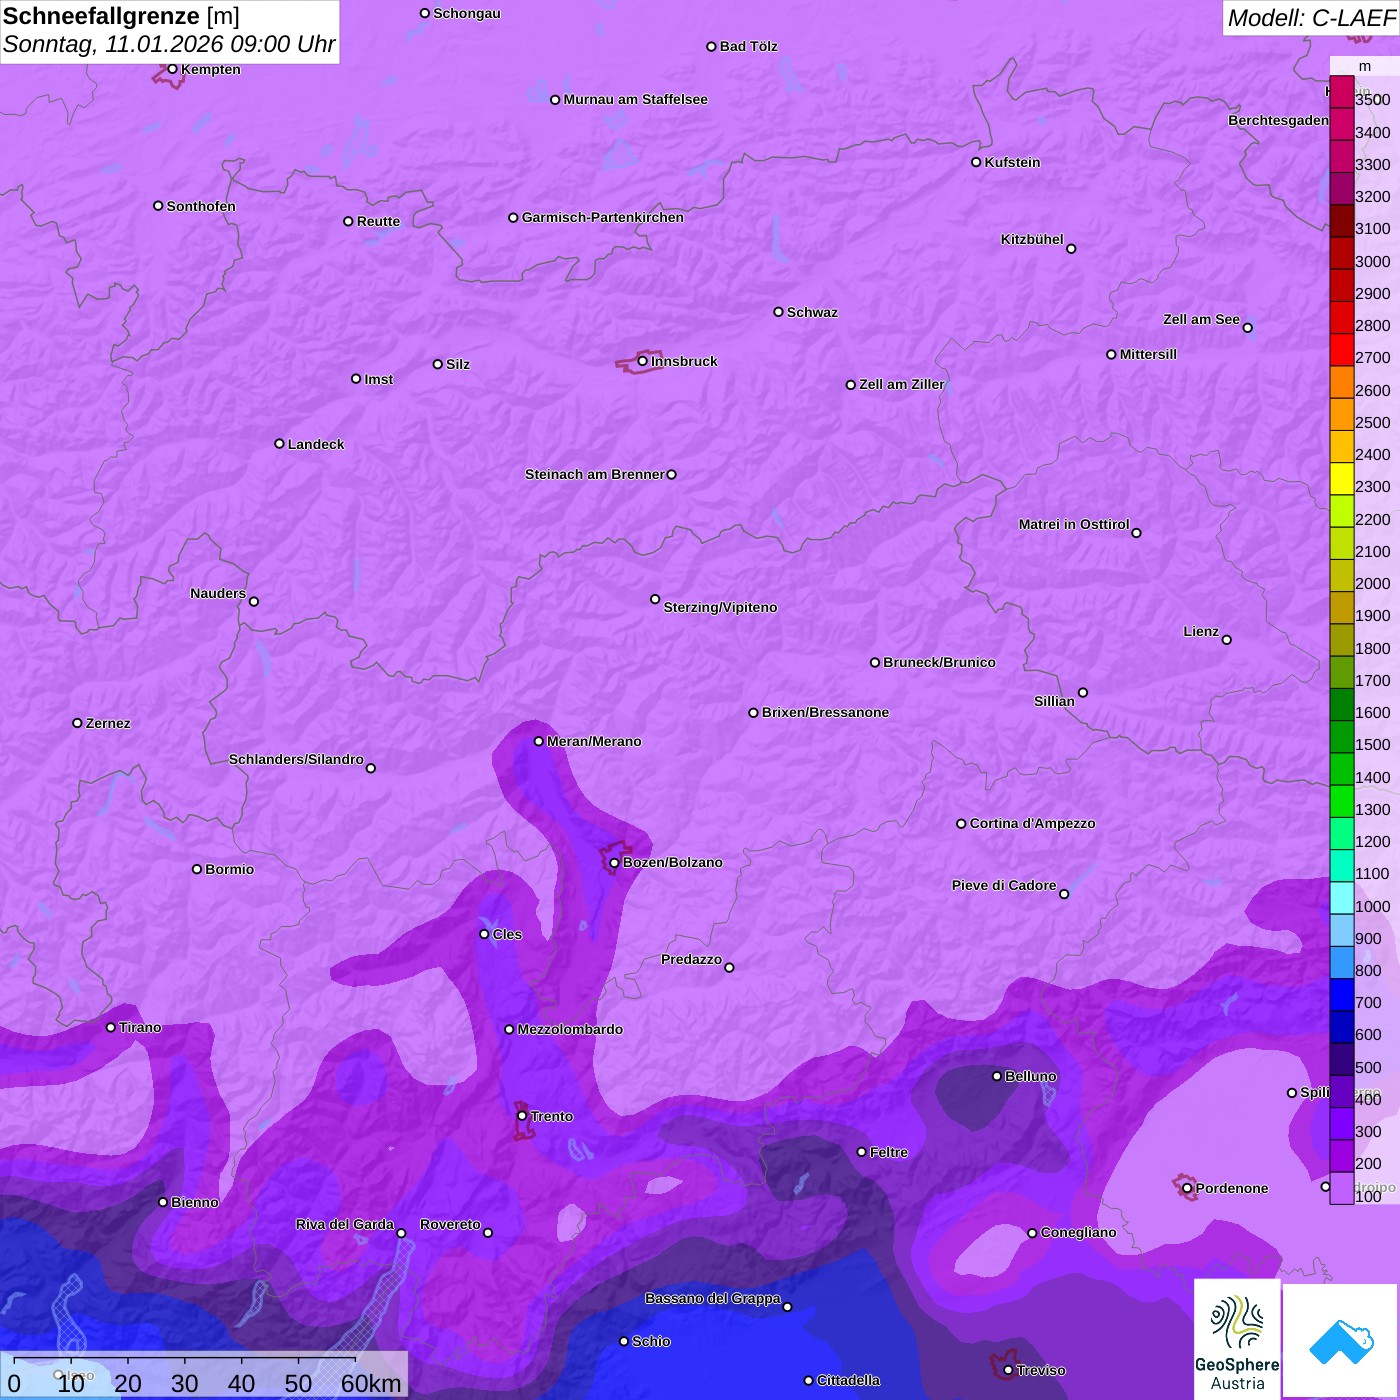
Task: Click the Brixen/Bressanone label
Action: click(825, 712)
